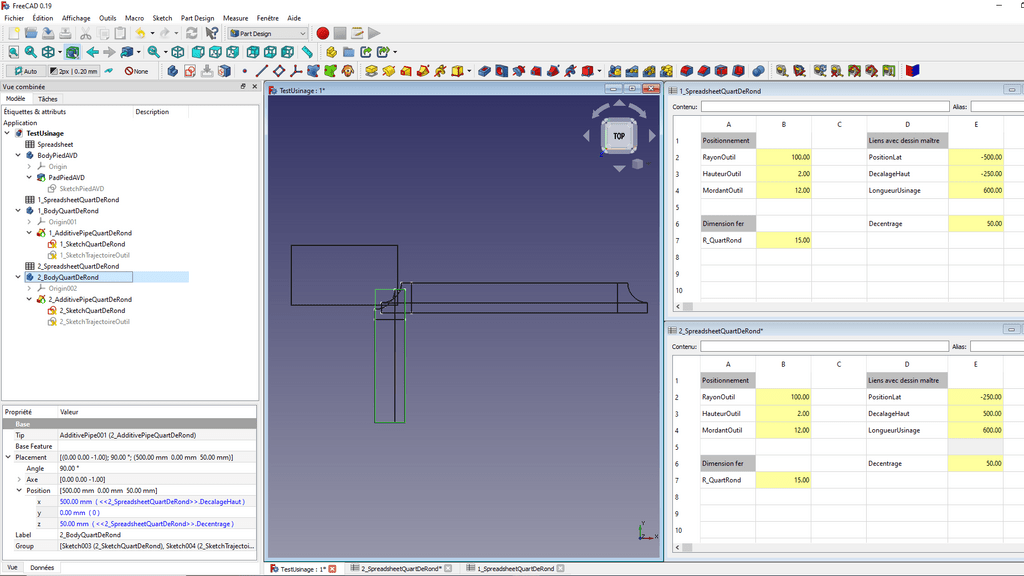Collapse the TestUsinage document tree node
The image size is (1024, 576).
(x=7, y=133)
